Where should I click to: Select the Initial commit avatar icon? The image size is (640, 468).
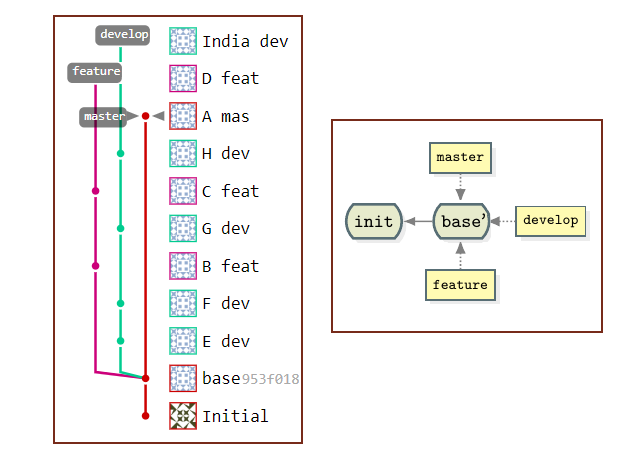pyautogui.click(x=183, y=415)
